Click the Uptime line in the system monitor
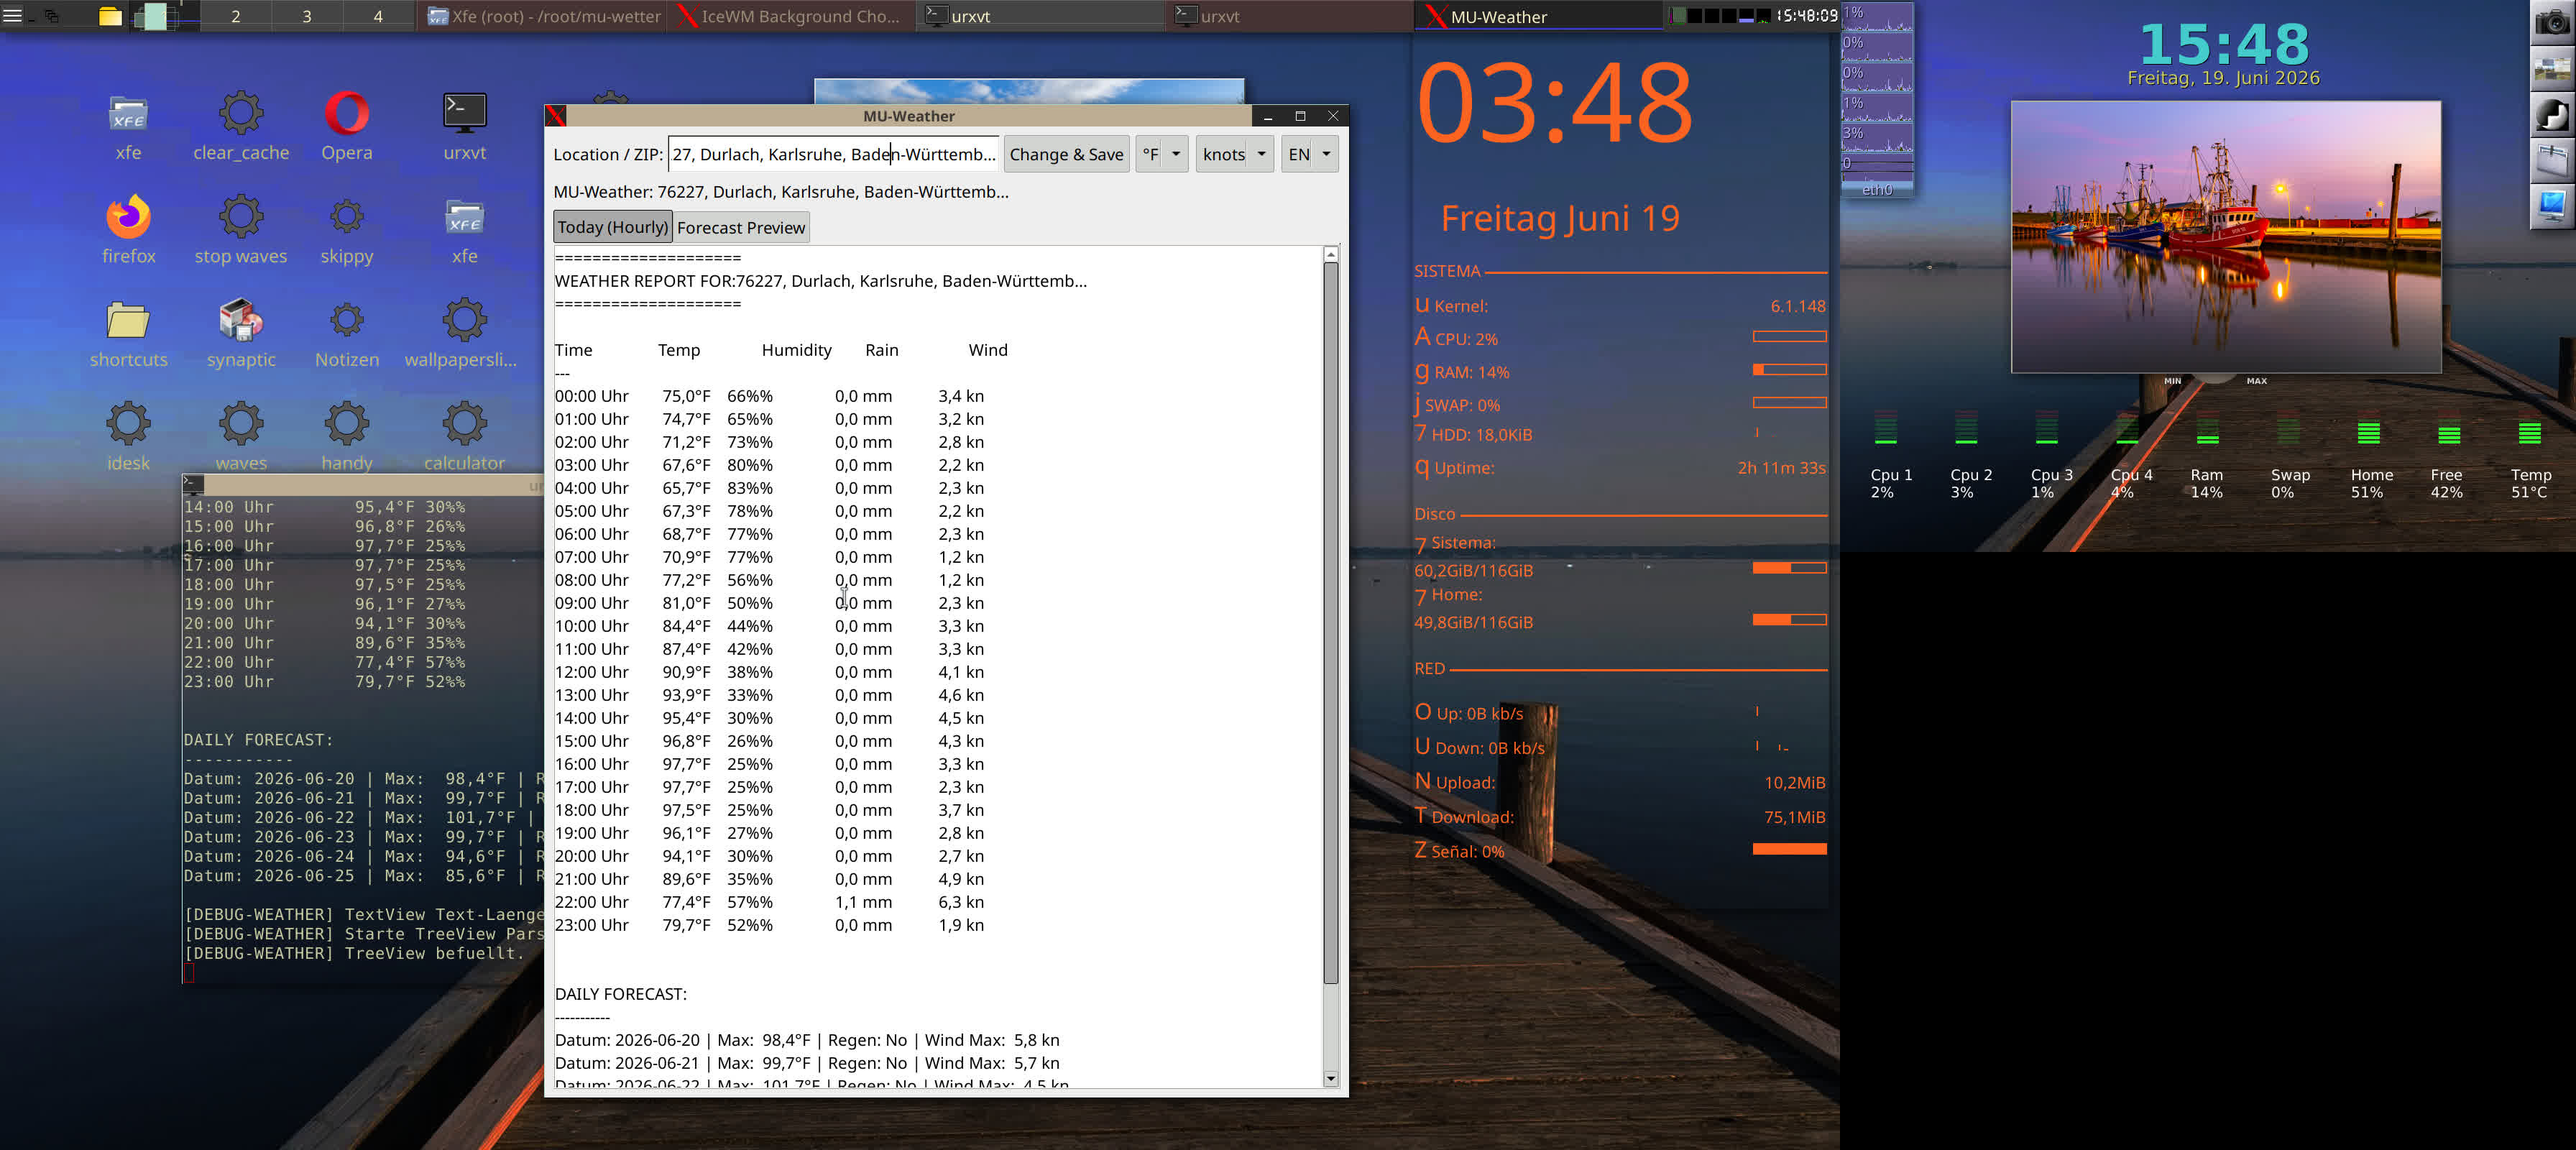 1620,467
